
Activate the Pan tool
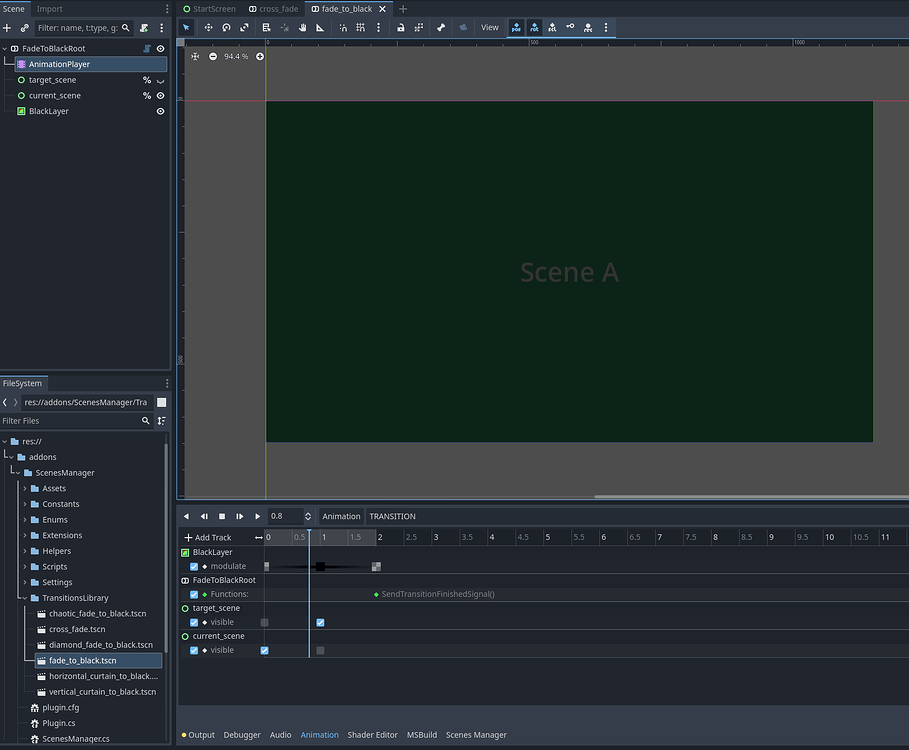tap(303, 27)
